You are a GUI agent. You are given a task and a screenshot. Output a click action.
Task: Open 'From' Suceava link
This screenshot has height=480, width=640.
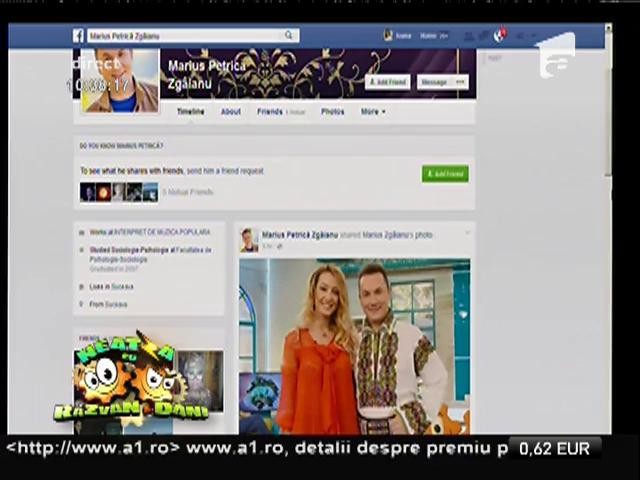[x=116, y=304]
